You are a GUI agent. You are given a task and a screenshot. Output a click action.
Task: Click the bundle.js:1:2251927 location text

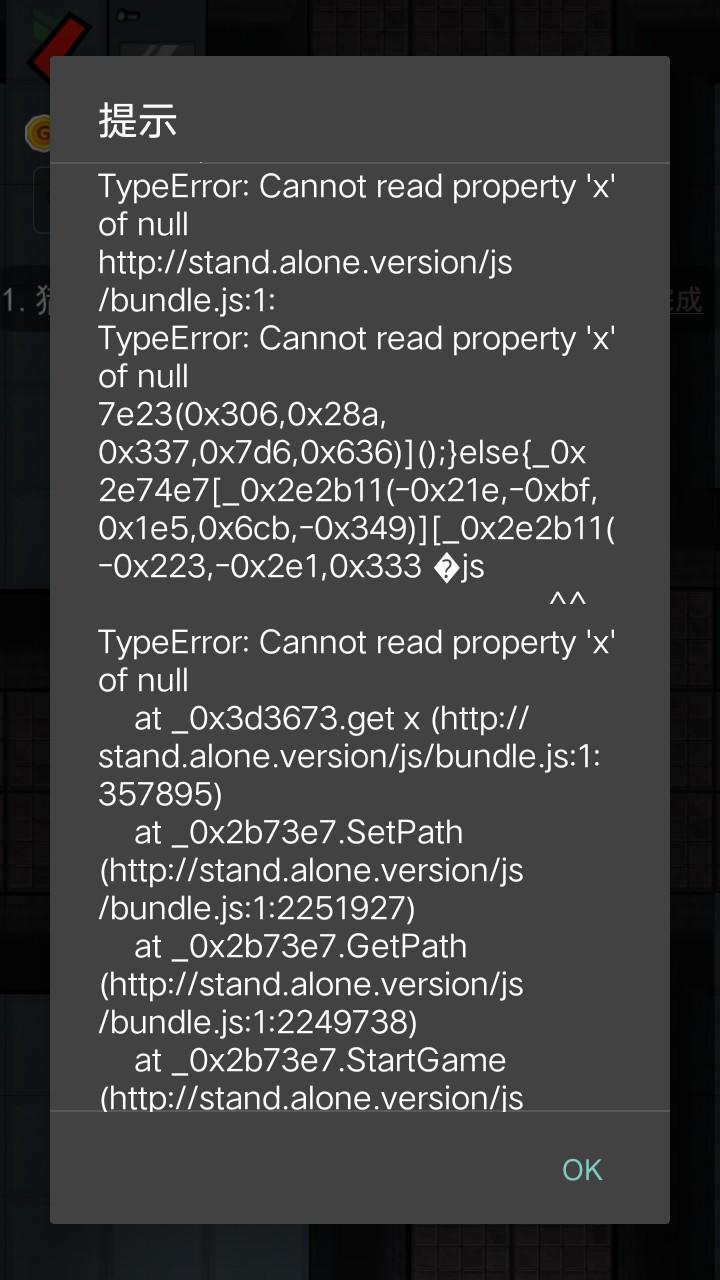click(256, 908)
